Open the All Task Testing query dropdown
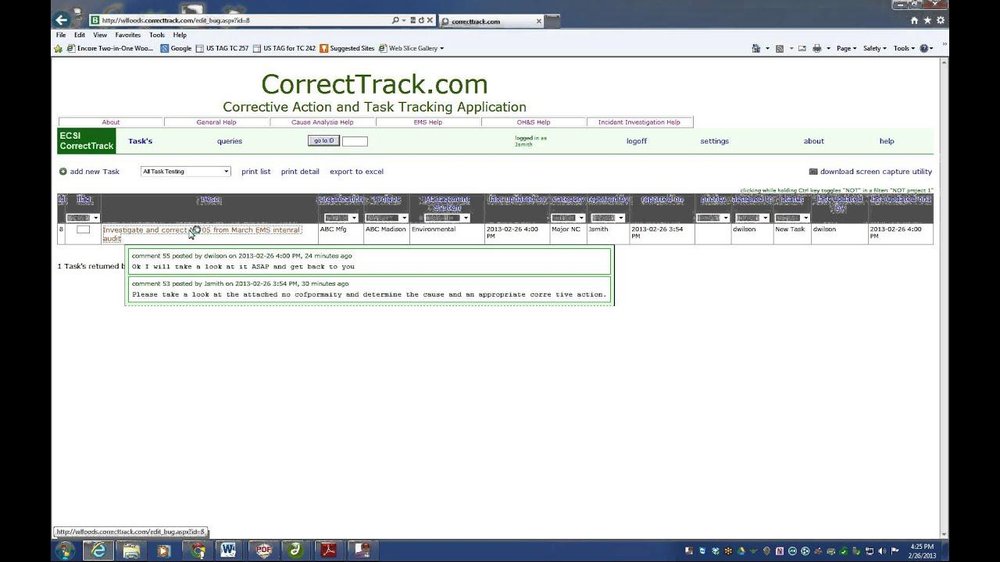The image size is (1000, 562). click(185, 172)
